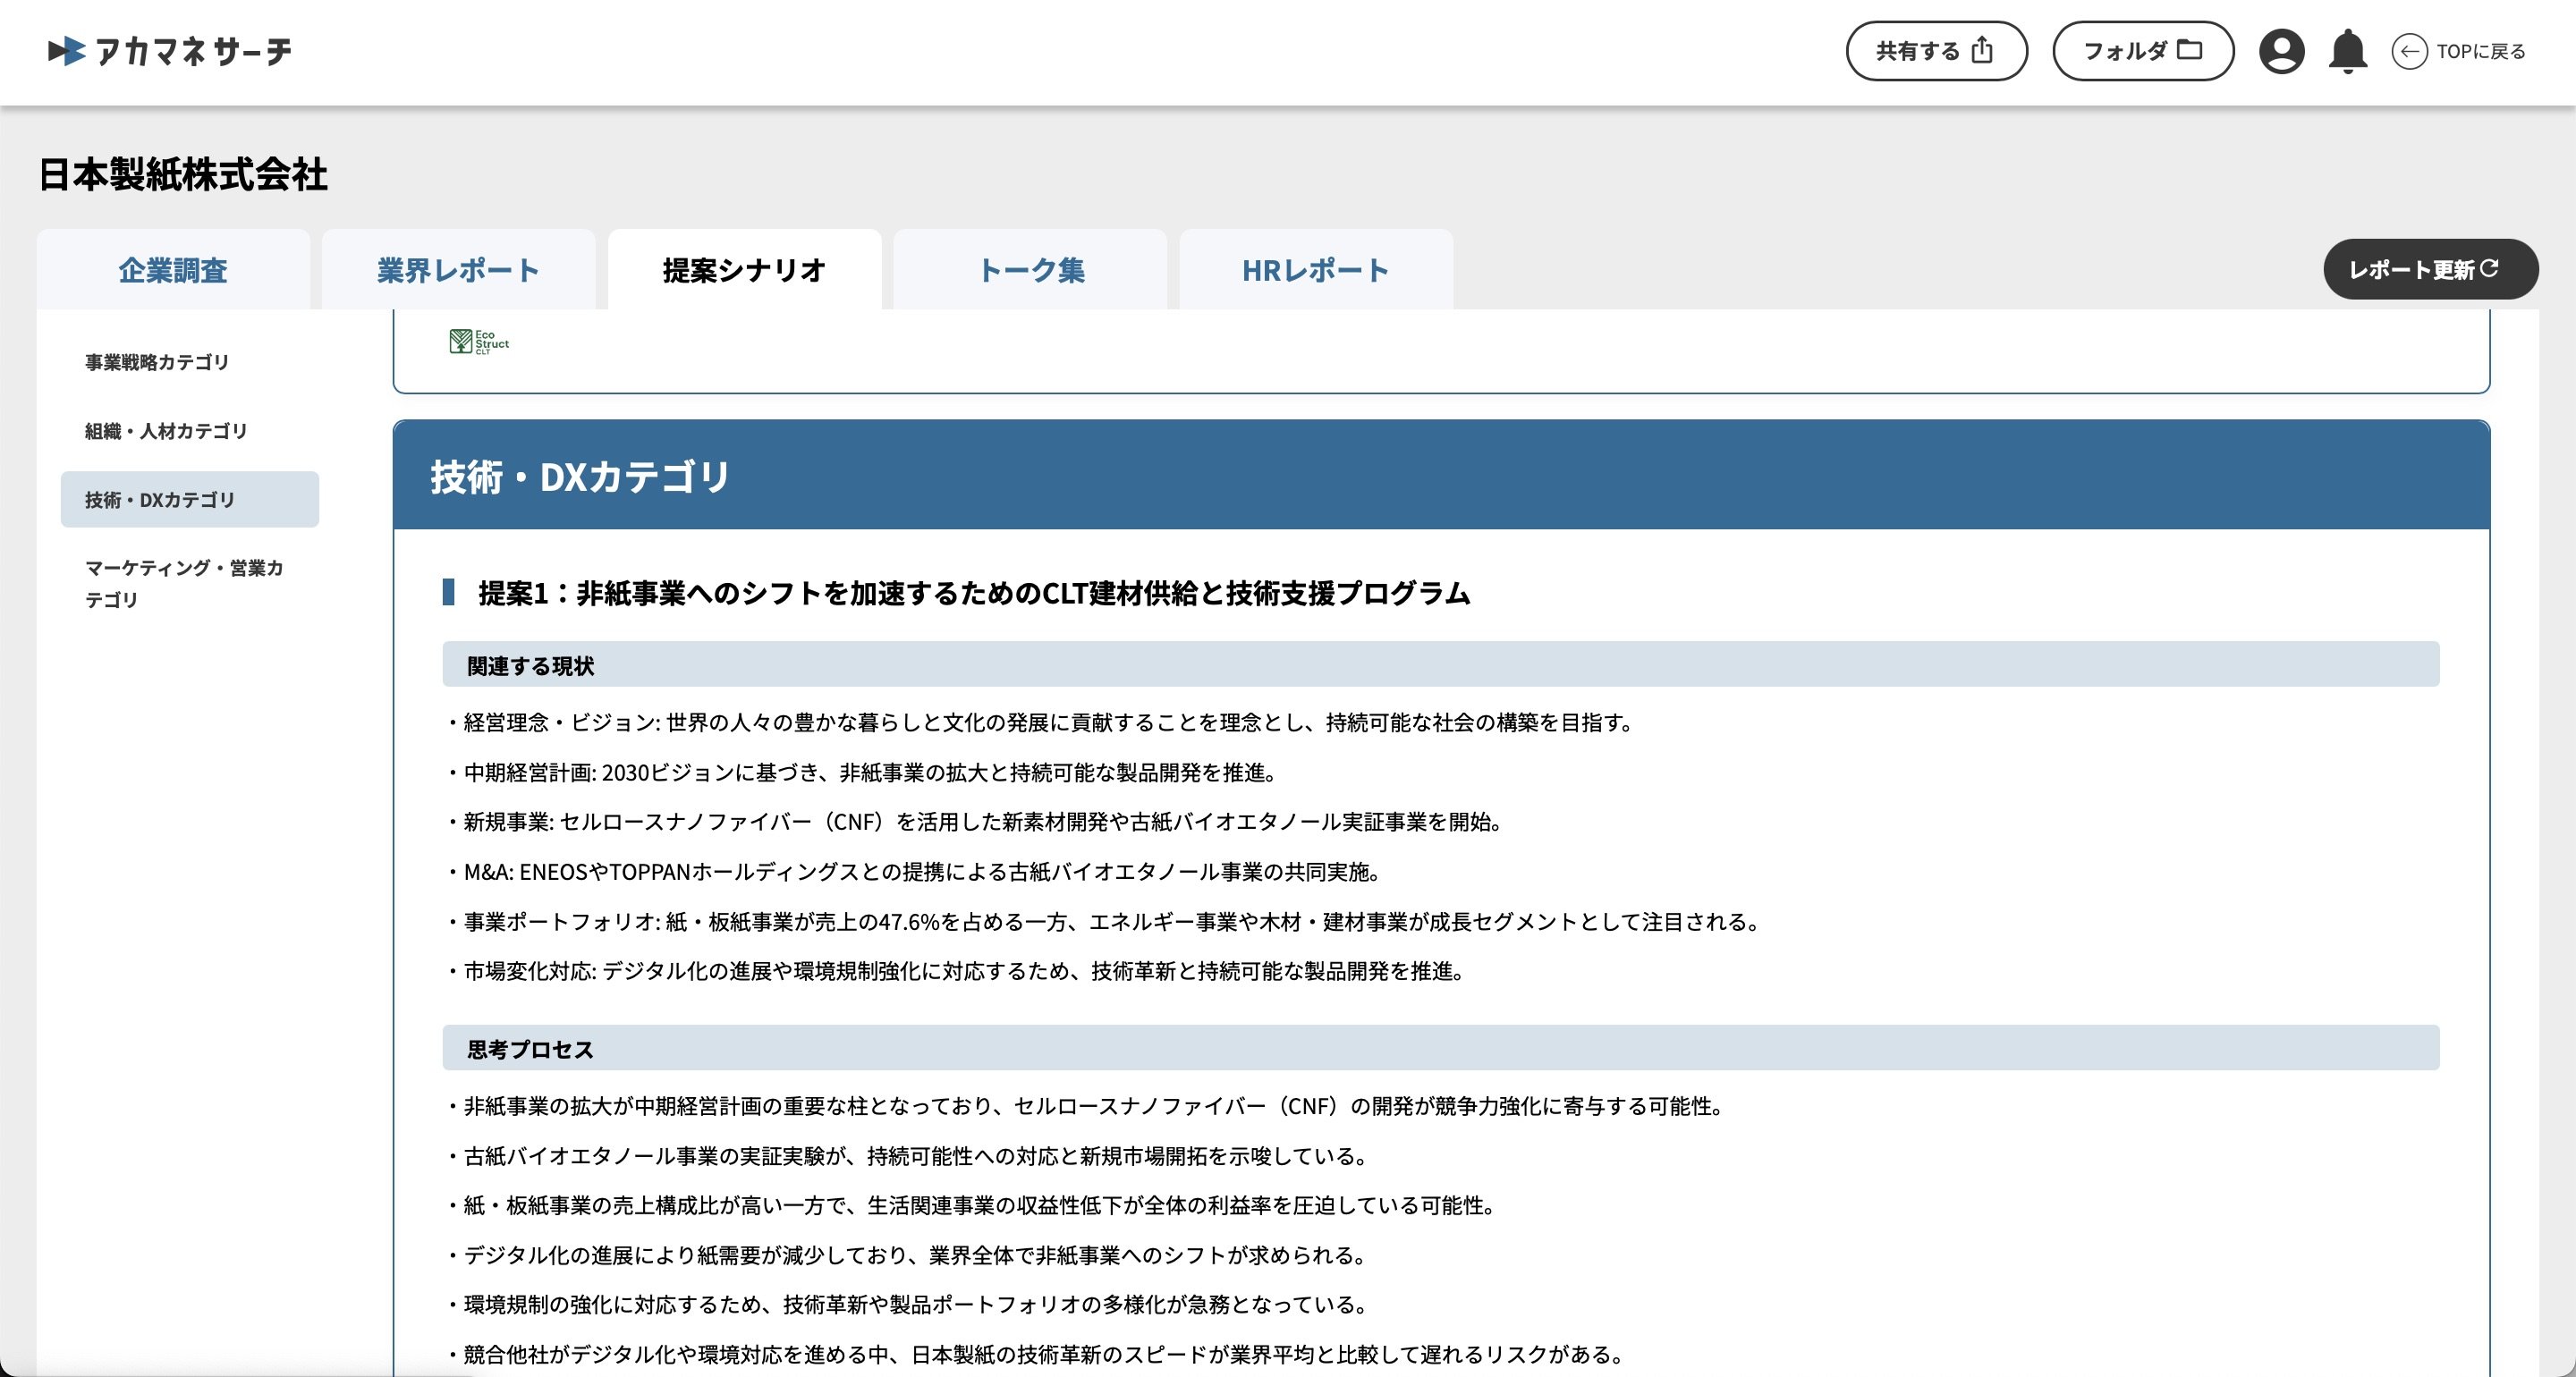
Task: Select the 提案シナリオ tab
Action: [744, 270]
